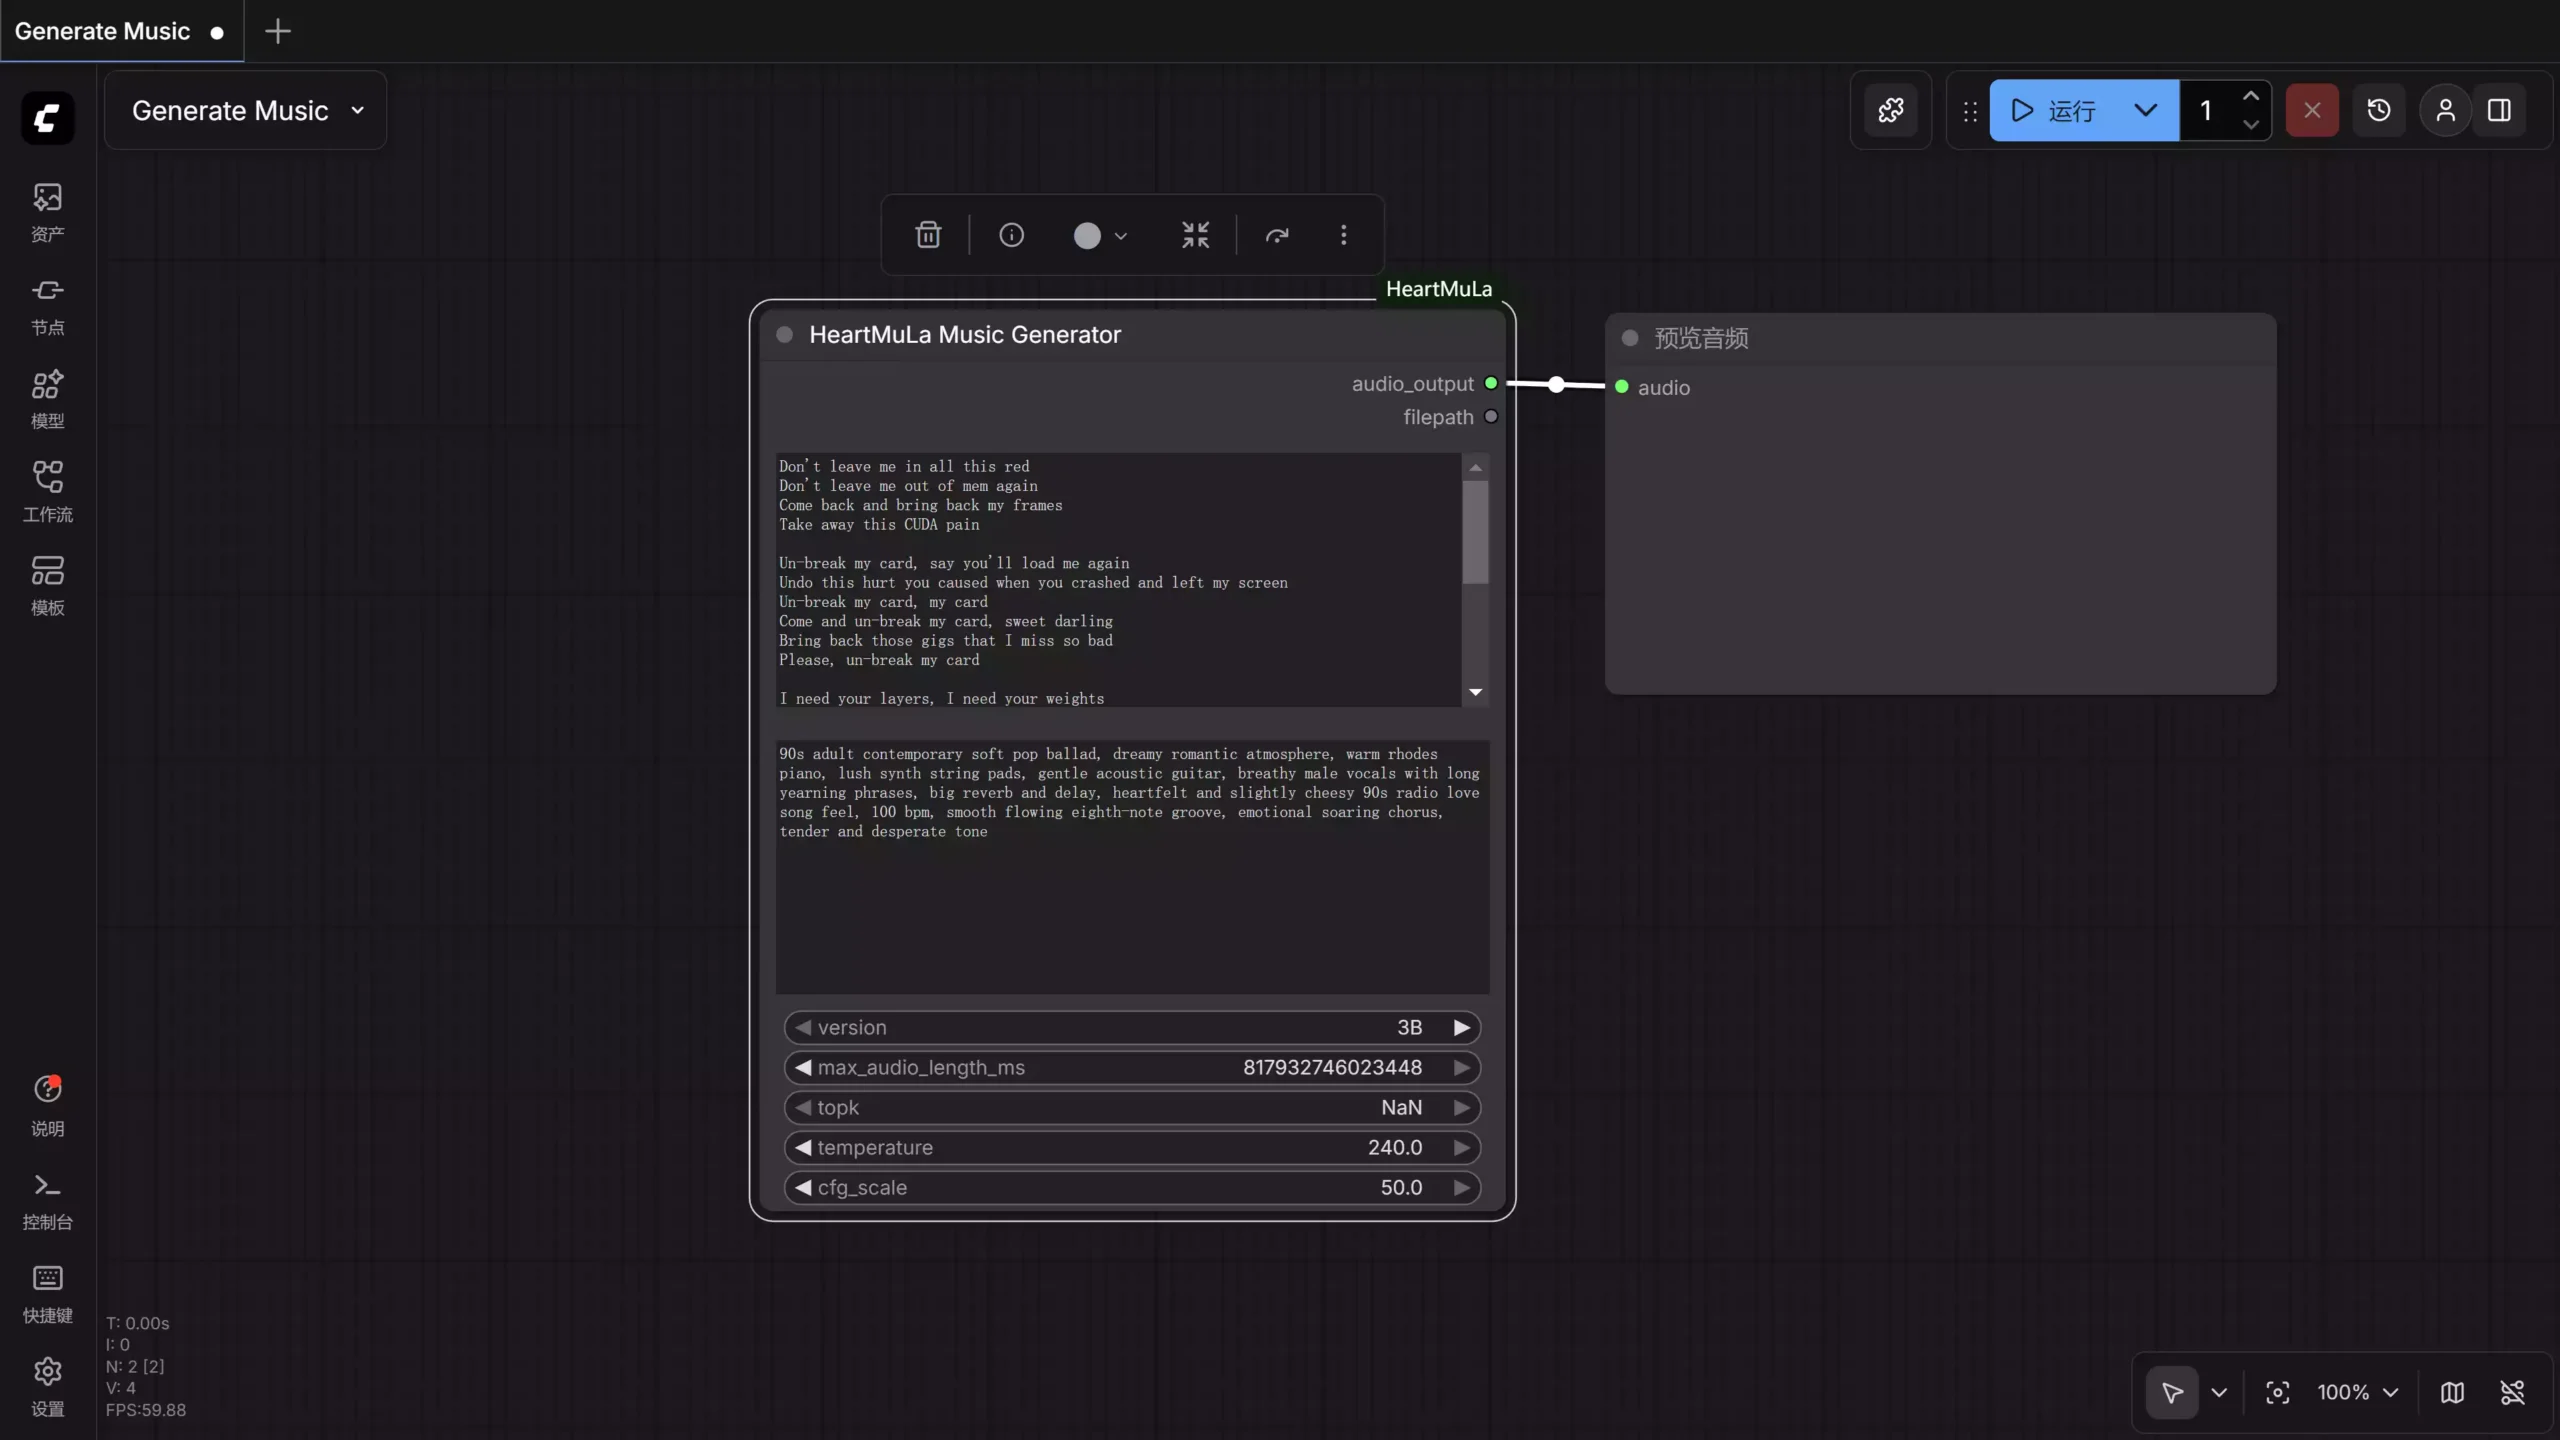Image resolution: width=2560 pixels, height=1440 pixels.
Task: Grab the actionbar drag handle
Action: point(1970,111)
